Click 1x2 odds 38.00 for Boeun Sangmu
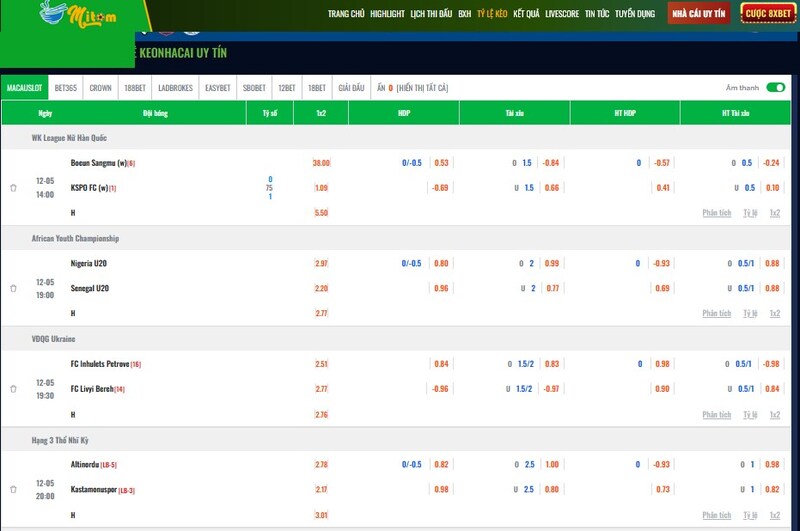This screenshot has height=531, width=800. [321, 163]
